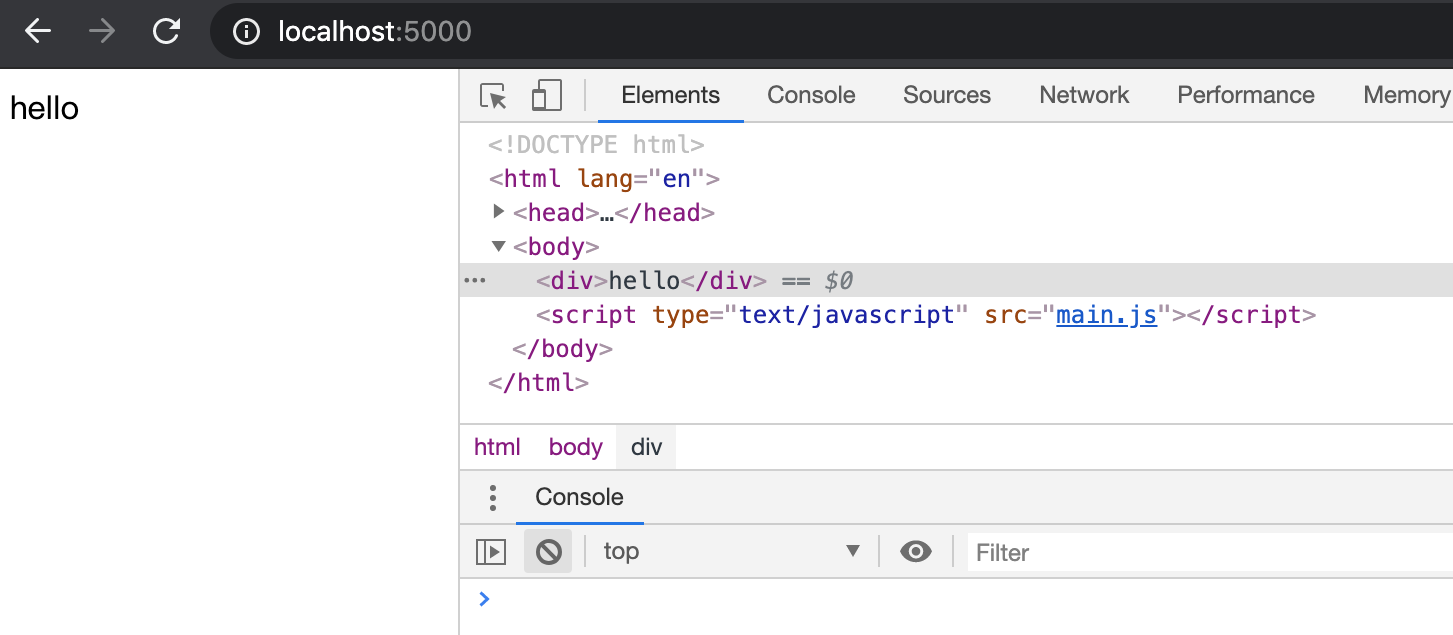Create a live expression with eye icon
This screenshot has width=1453, height=635.
915,552
